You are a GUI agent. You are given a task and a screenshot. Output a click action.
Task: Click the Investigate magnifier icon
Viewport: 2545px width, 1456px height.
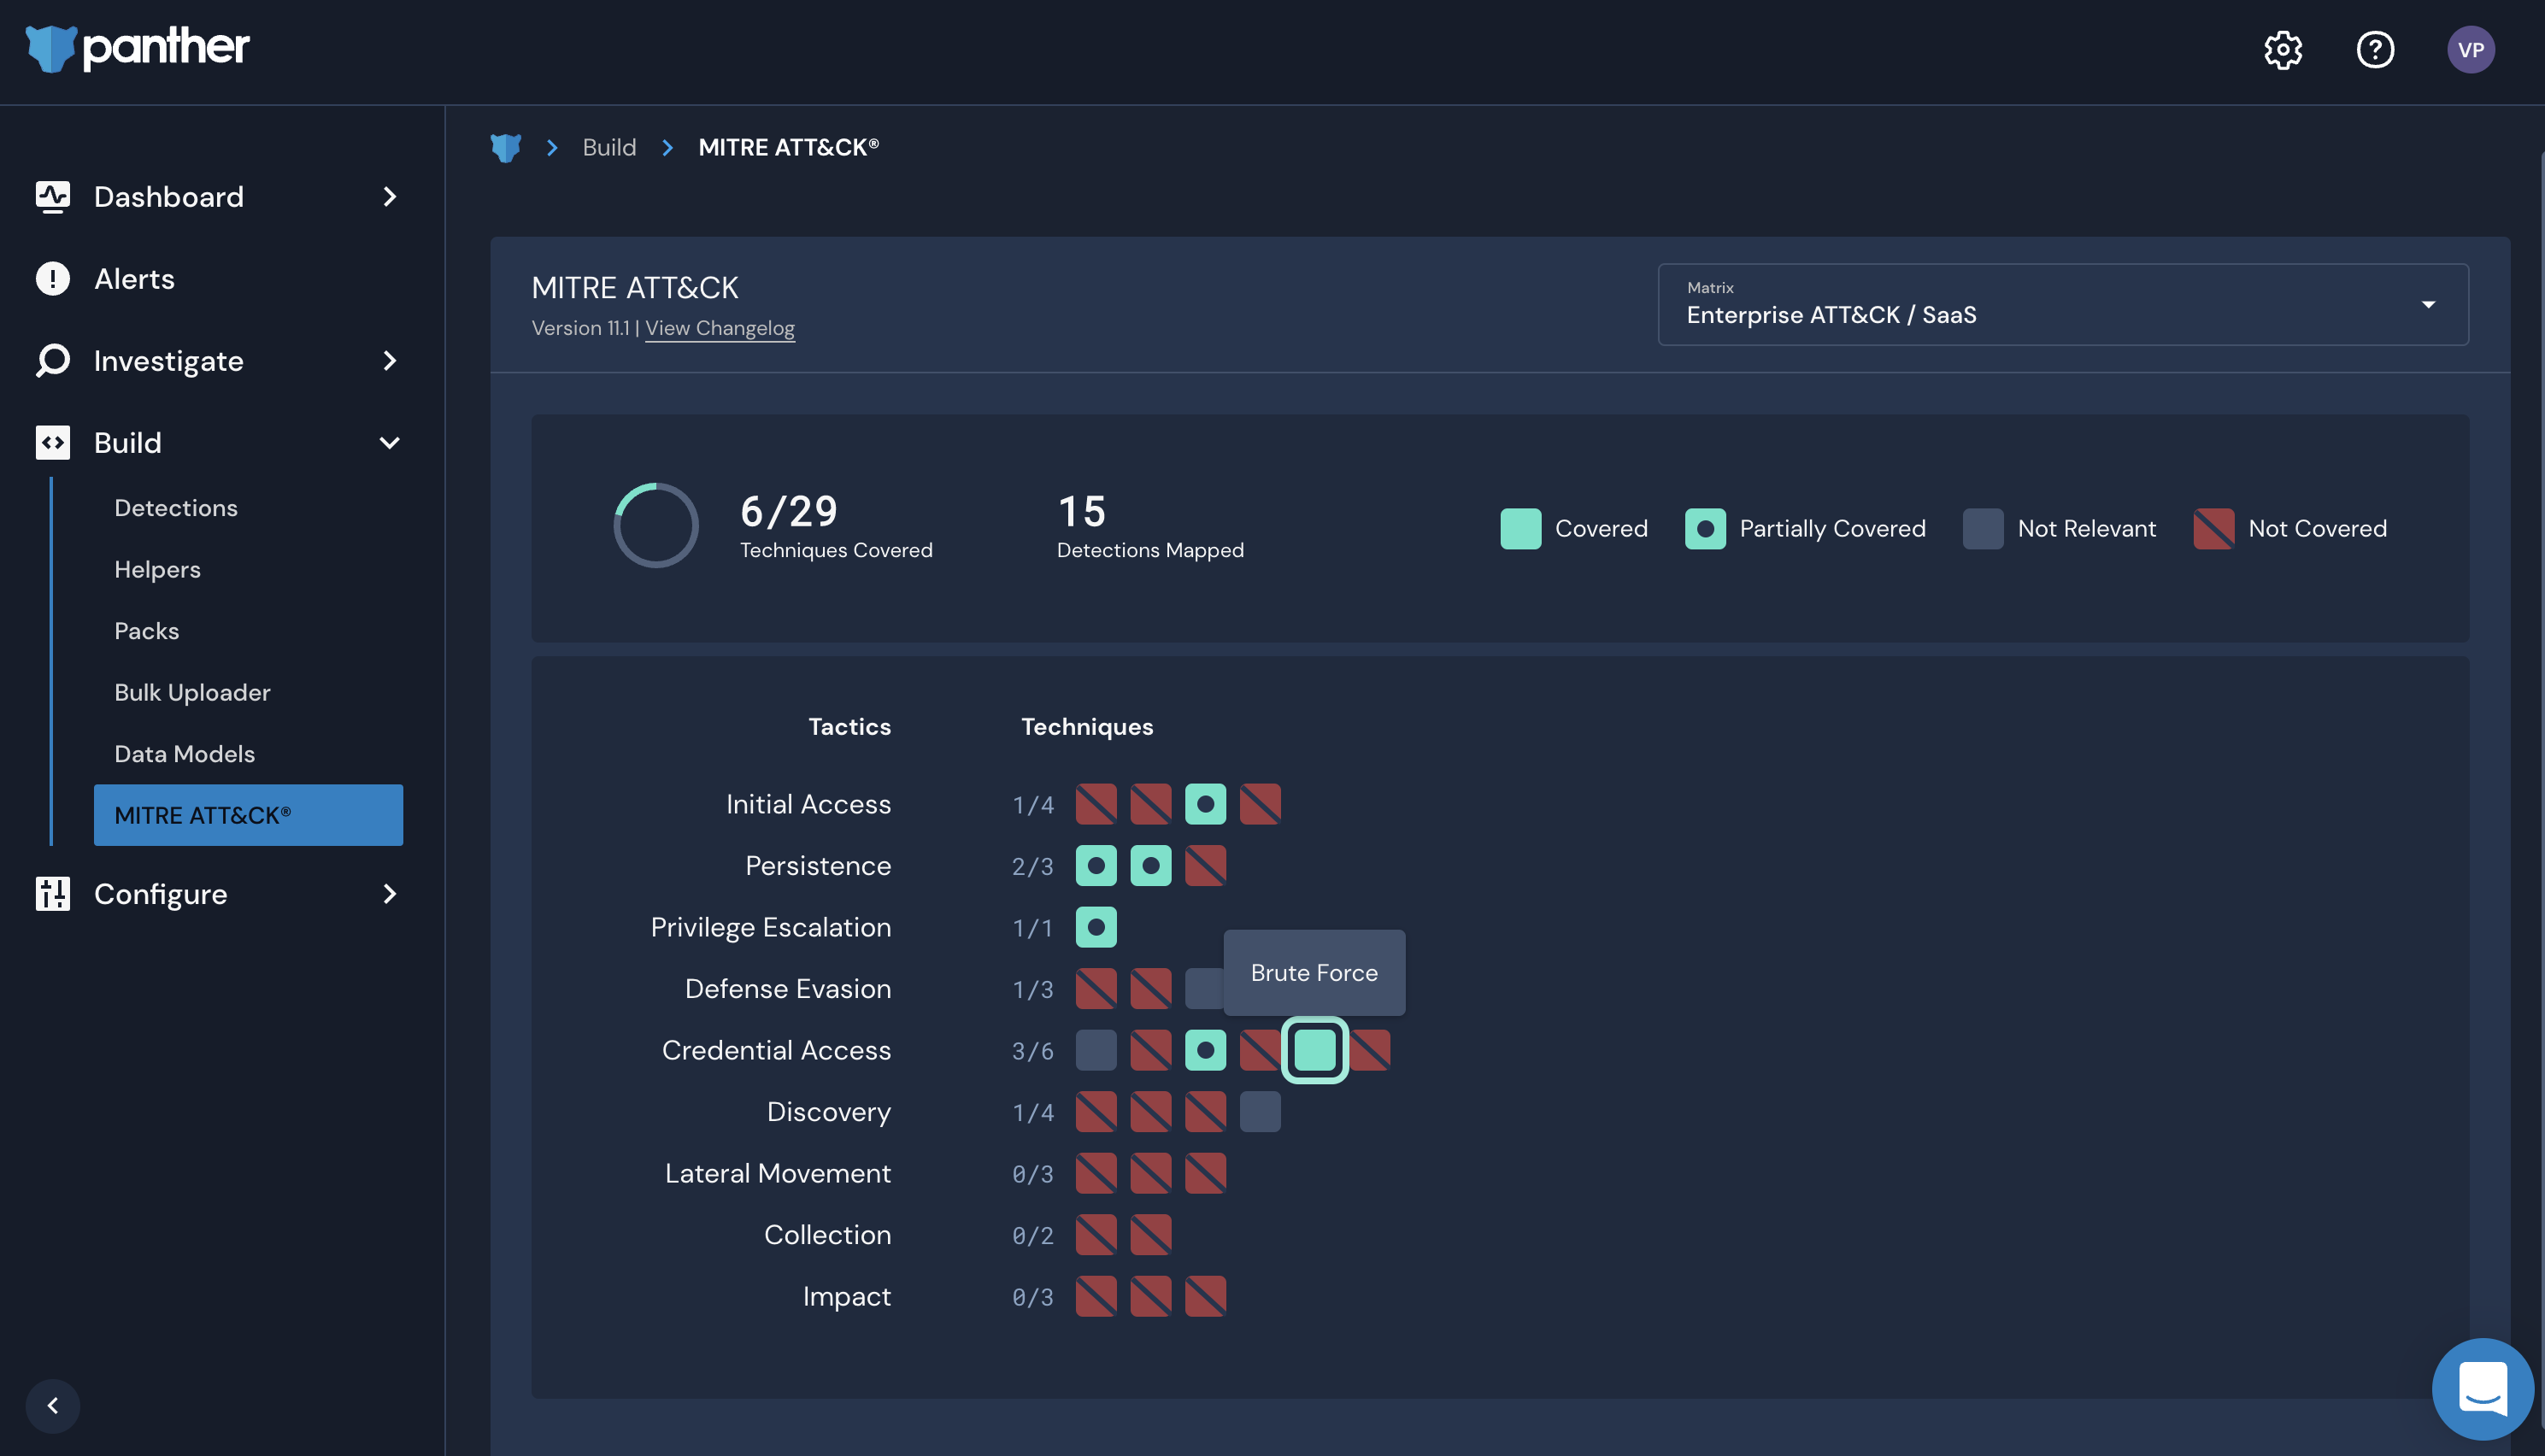[53, 361]
